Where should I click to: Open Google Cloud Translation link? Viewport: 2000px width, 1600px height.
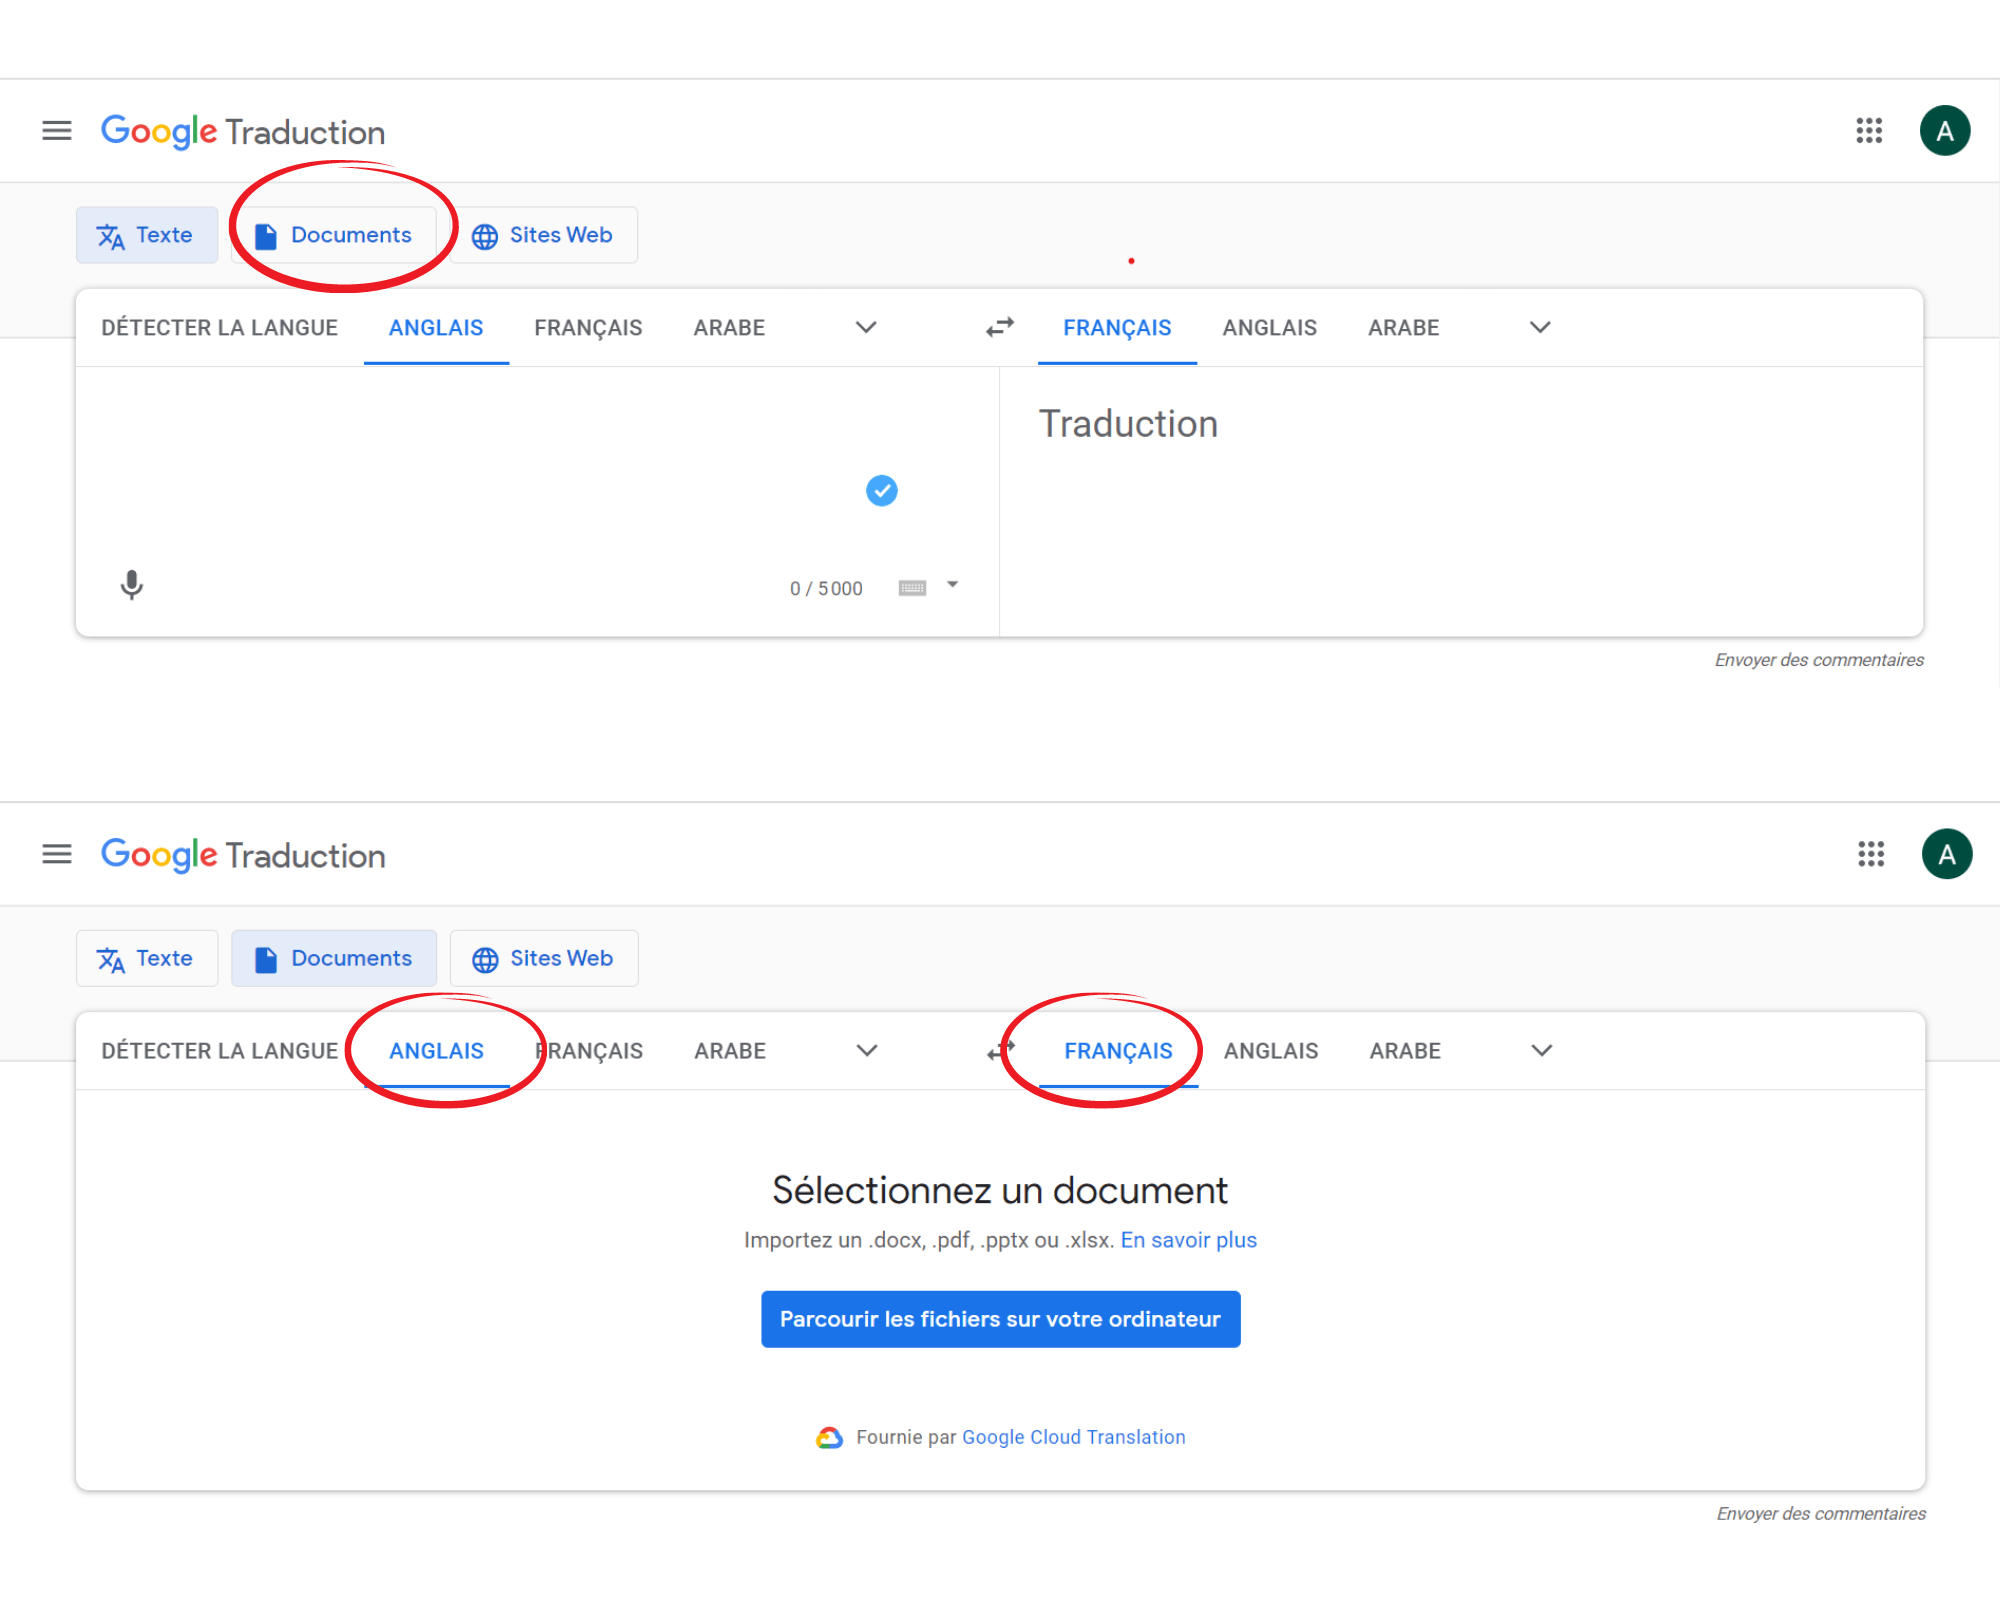(1074, 1437)
